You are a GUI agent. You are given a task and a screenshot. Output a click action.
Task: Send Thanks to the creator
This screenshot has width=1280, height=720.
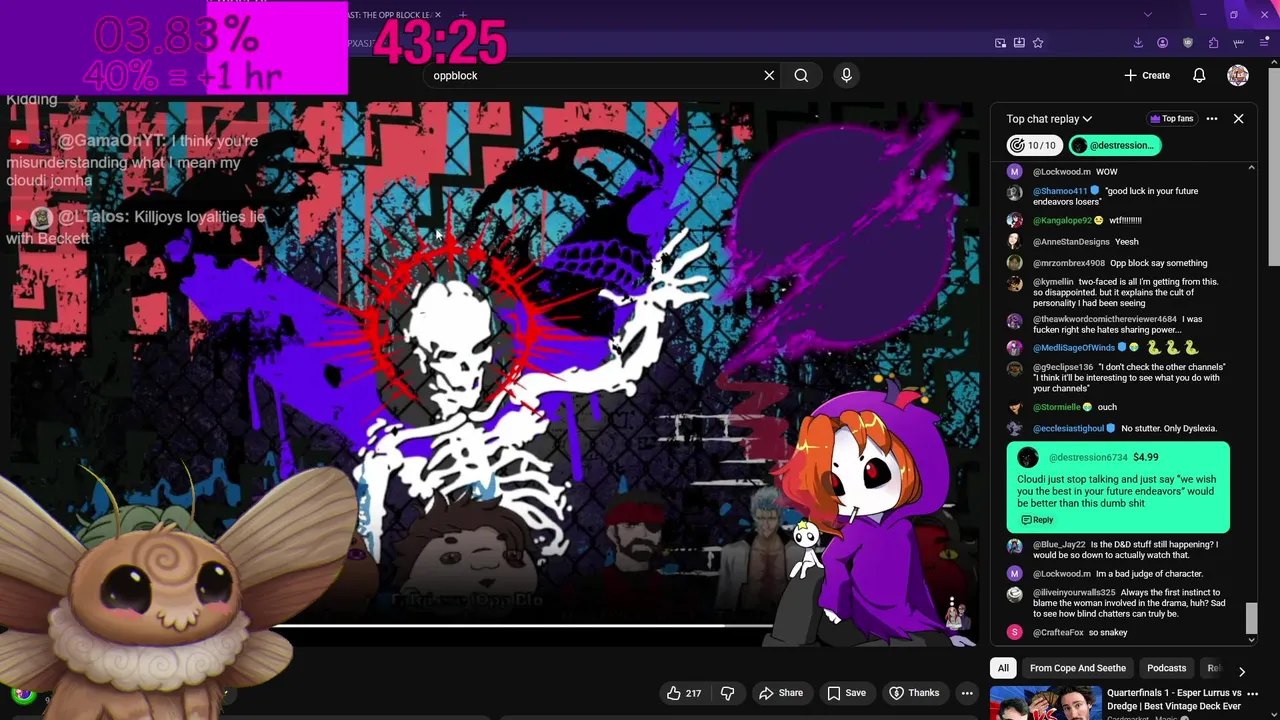pos(914,693)
